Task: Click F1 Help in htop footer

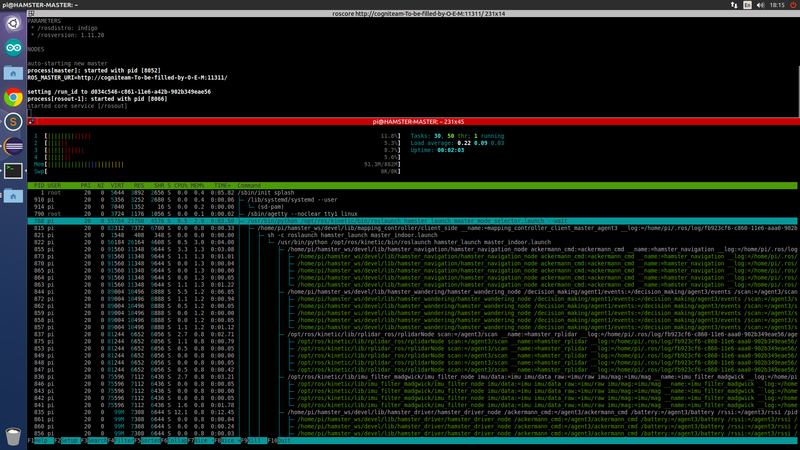Action: 40,440
